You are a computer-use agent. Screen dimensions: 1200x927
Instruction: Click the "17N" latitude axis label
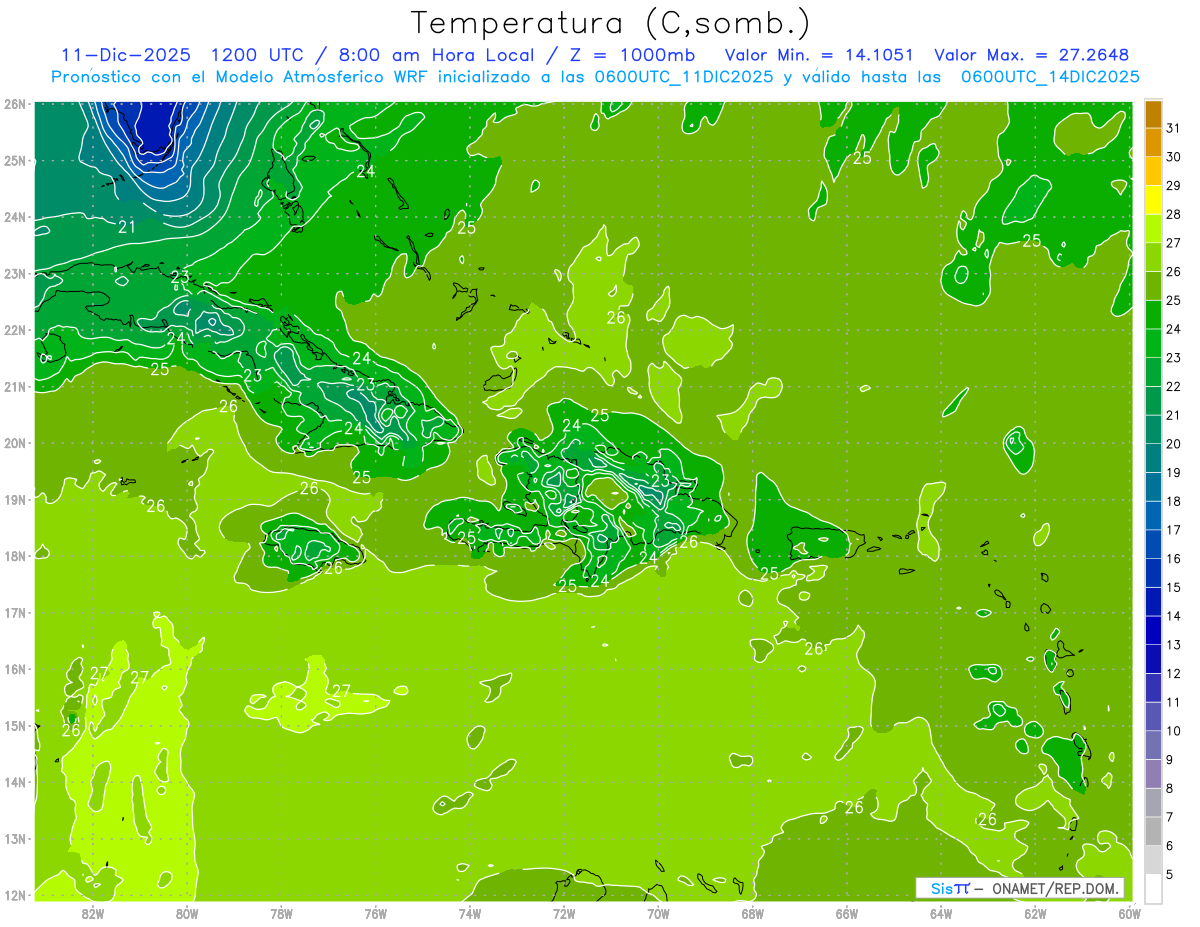16,612
